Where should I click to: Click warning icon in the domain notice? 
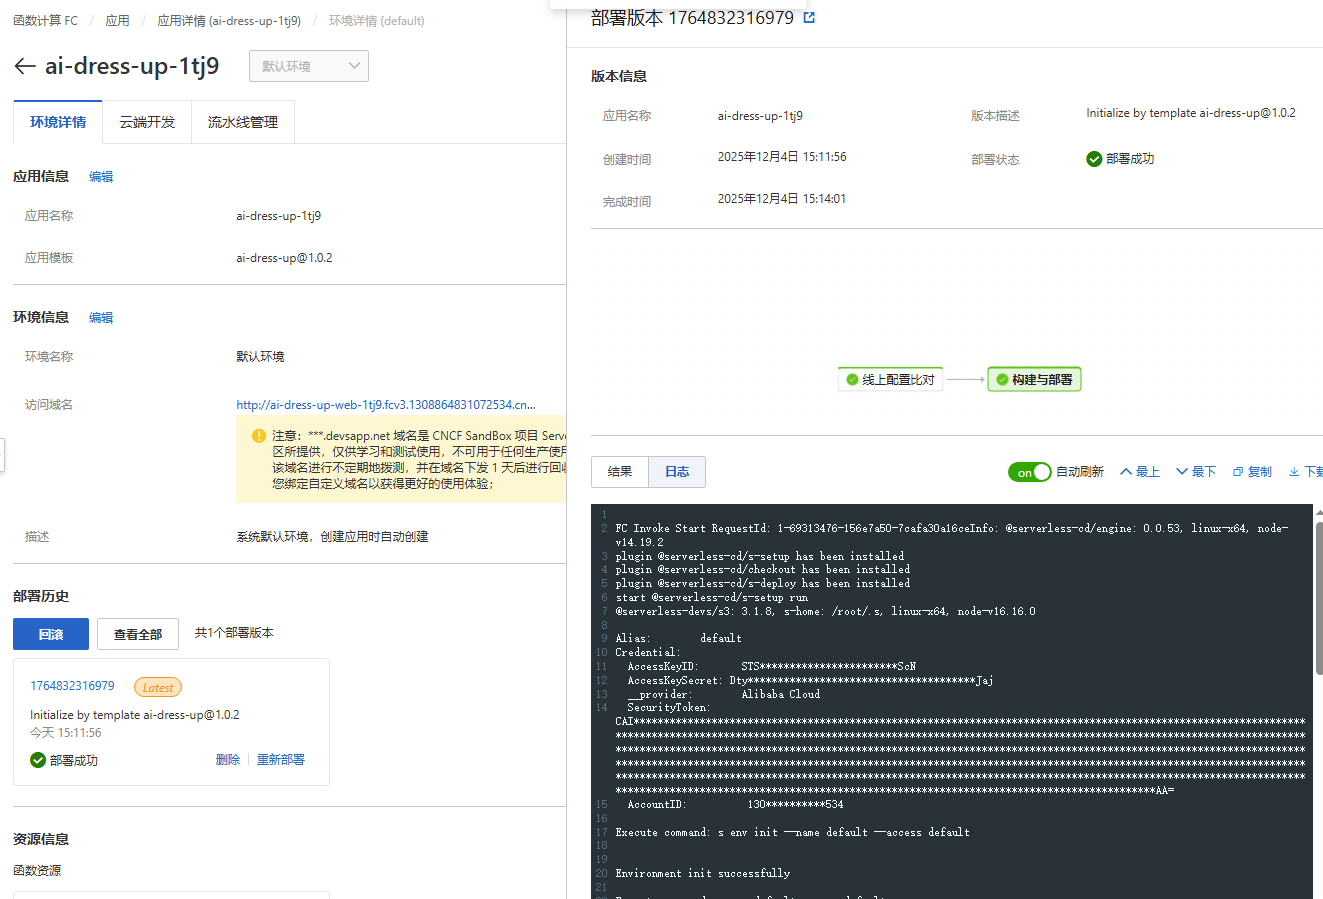click(257, 436)
